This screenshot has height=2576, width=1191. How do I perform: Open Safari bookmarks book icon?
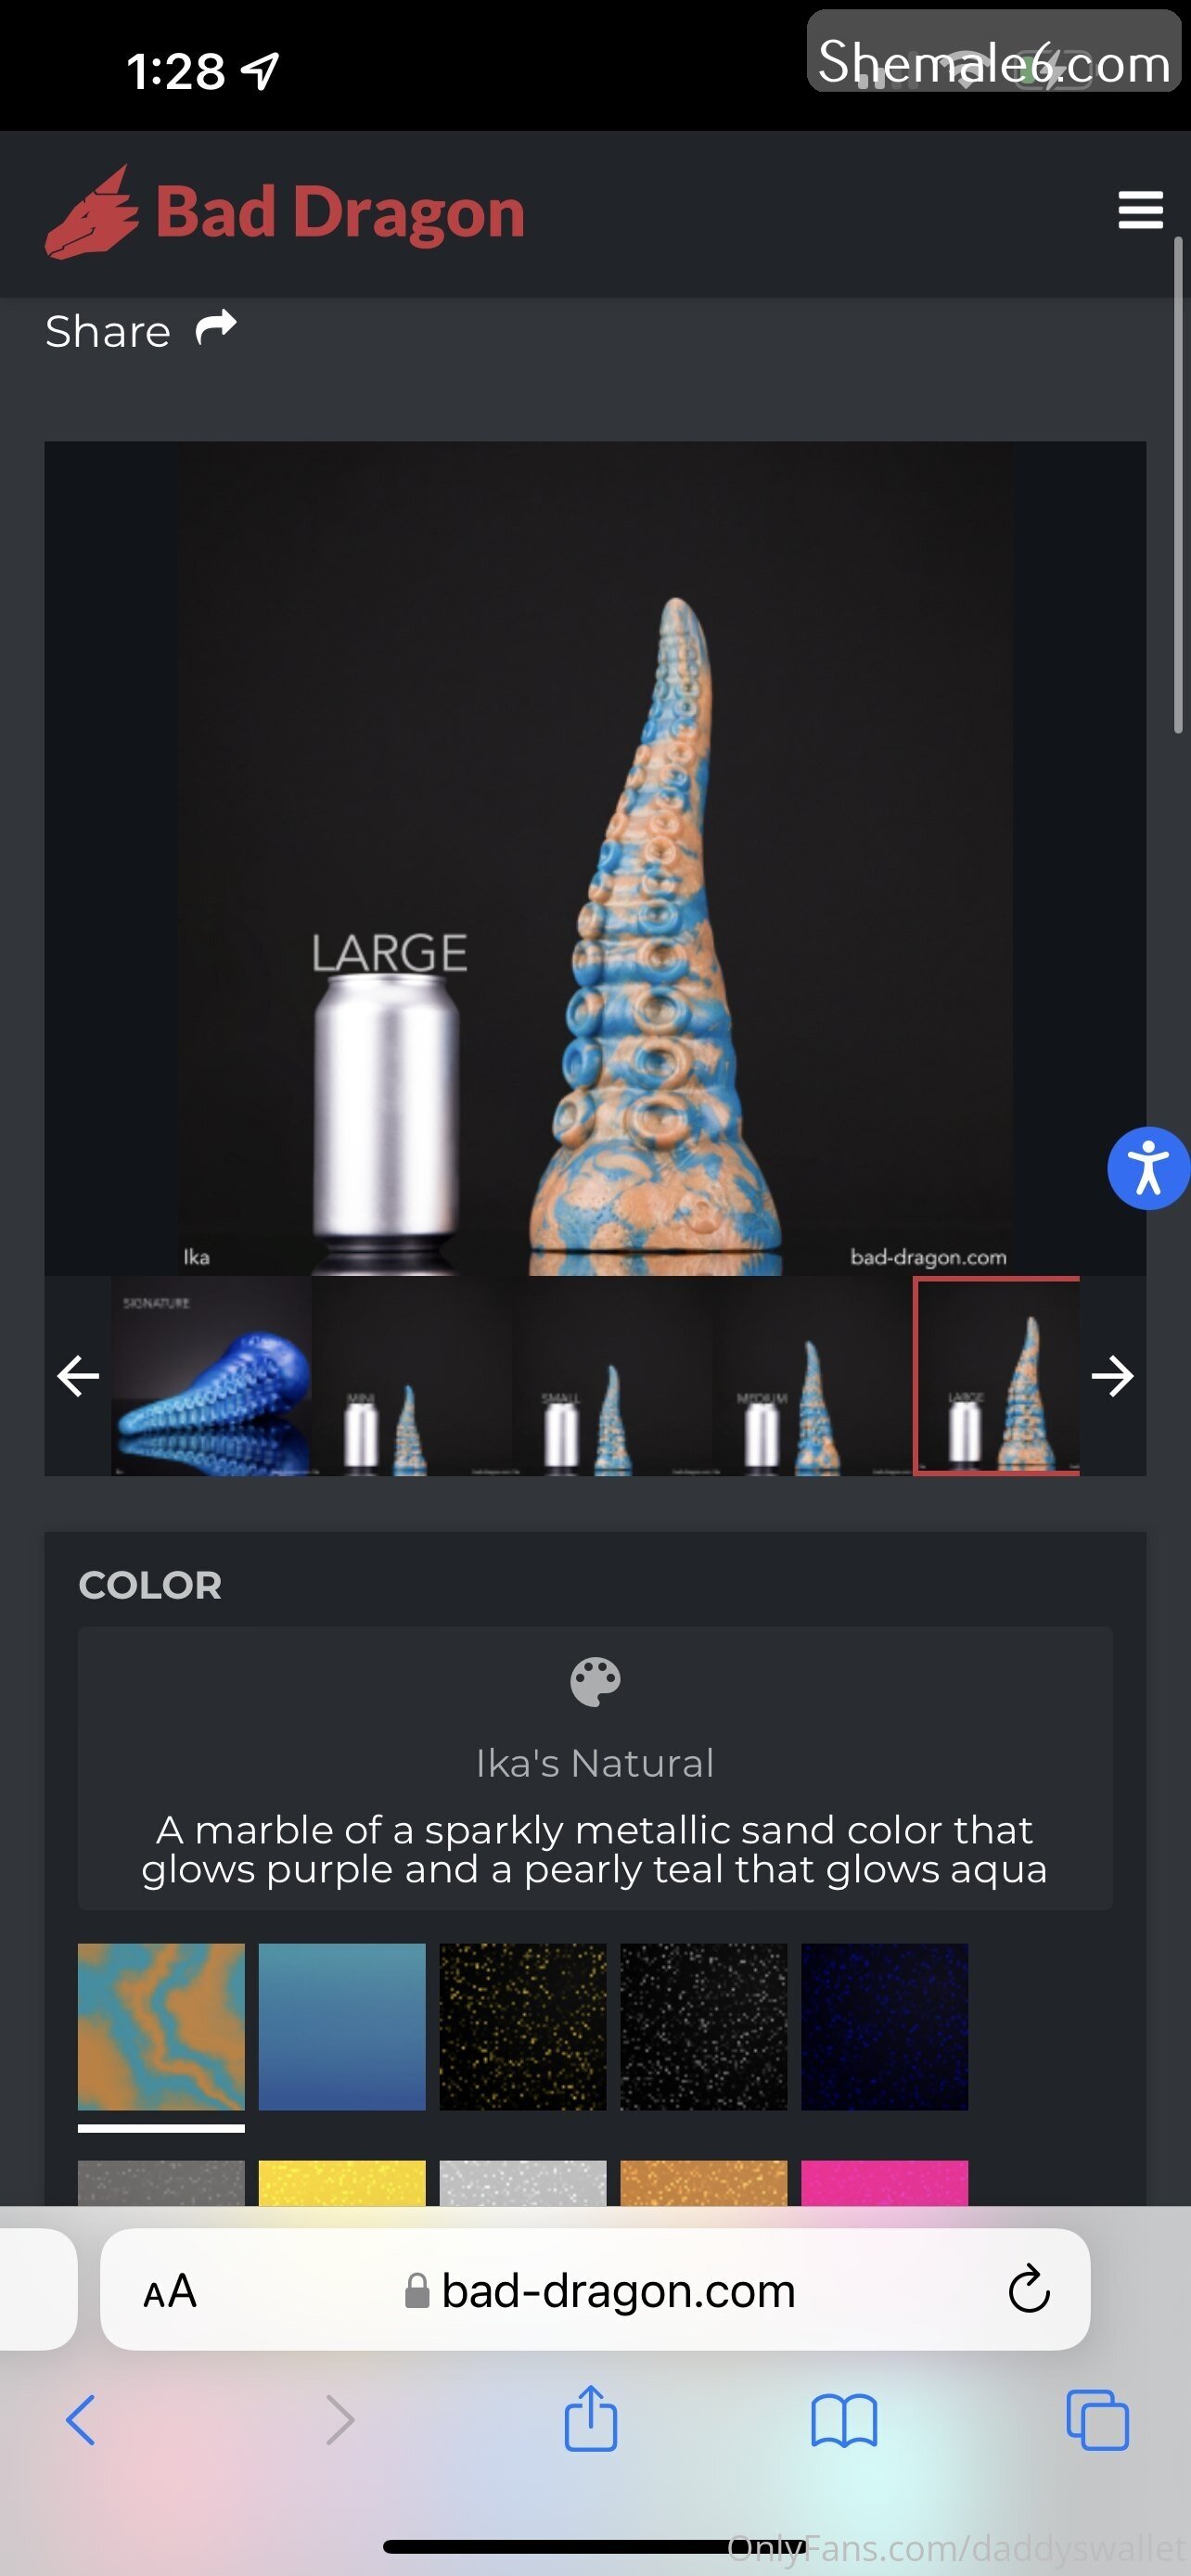pyautogui.click(x=844, y=2420)
